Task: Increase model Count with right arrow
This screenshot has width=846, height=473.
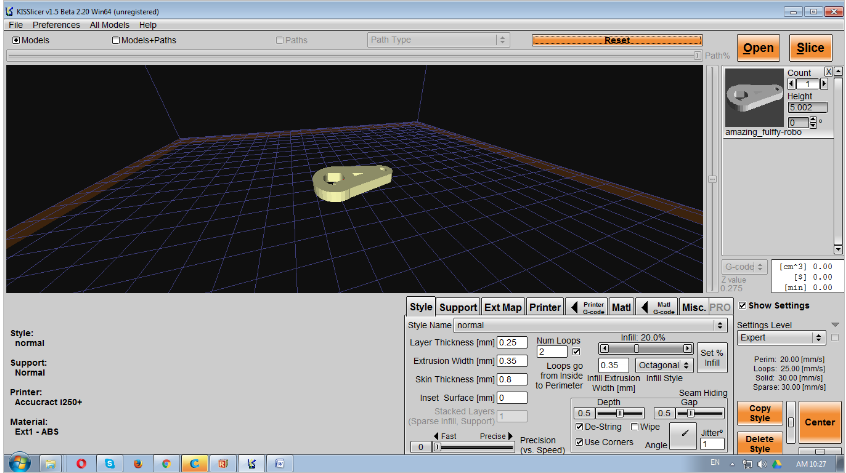Action: (824, 84)
